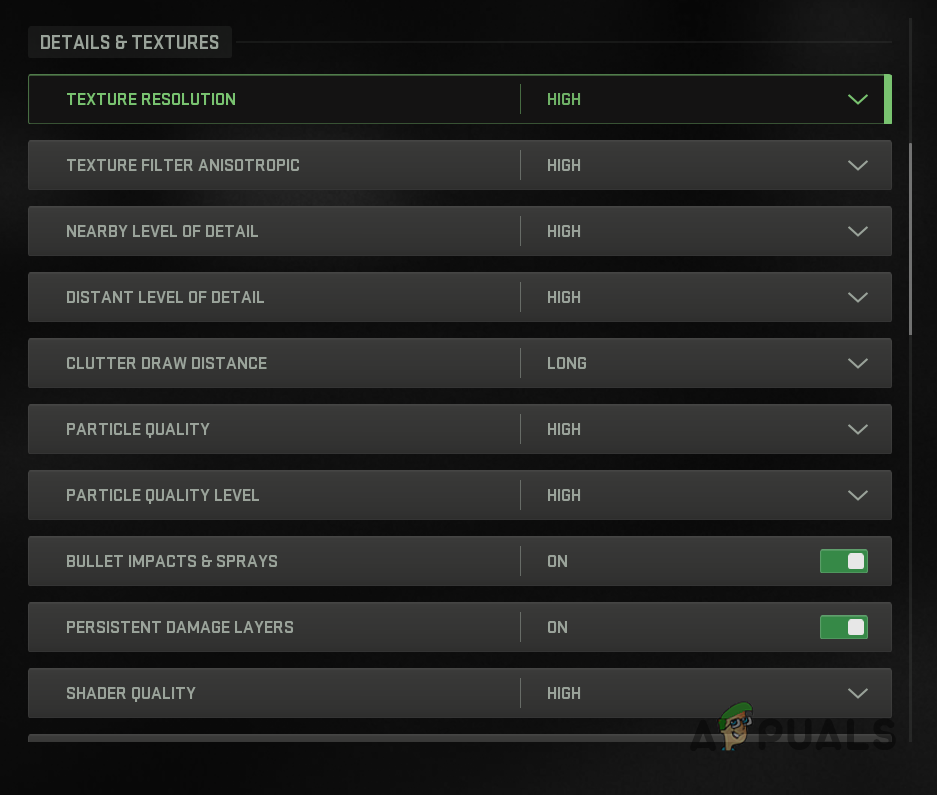
Task: Select Particle Quality Level label
Action: [163, 496]
